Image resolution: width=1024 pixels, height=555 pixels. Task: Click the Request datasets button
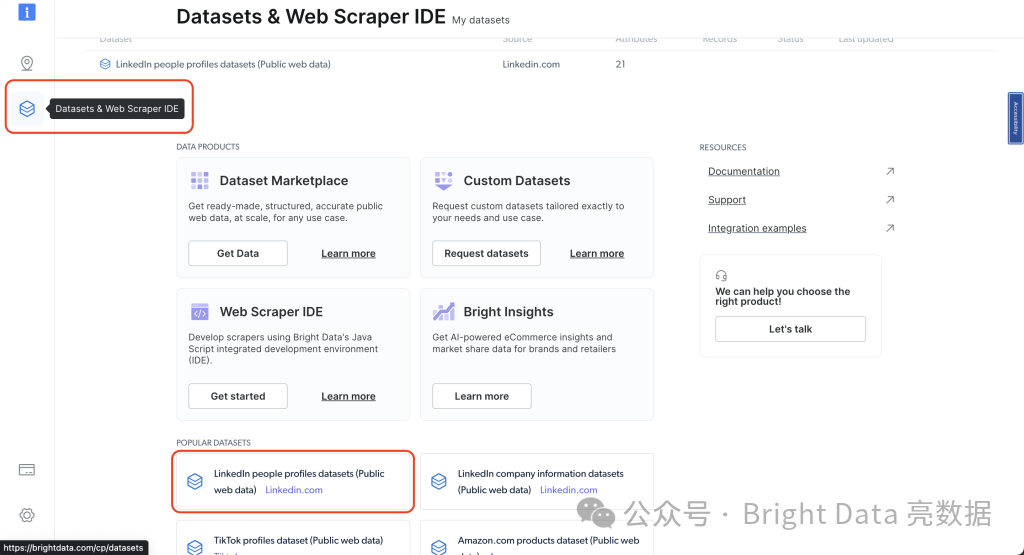(486, 253)
